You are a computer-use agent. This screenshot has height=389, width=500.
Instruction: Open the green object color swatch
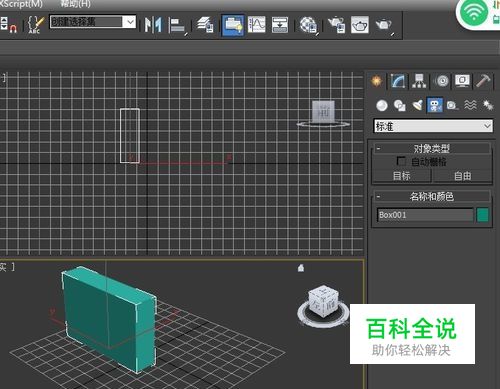pyautogui.click(x=483, y=215)
